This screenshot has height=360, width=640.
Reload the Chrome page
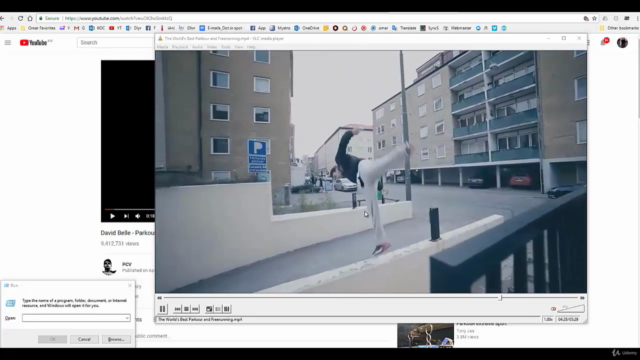[20, 18]
